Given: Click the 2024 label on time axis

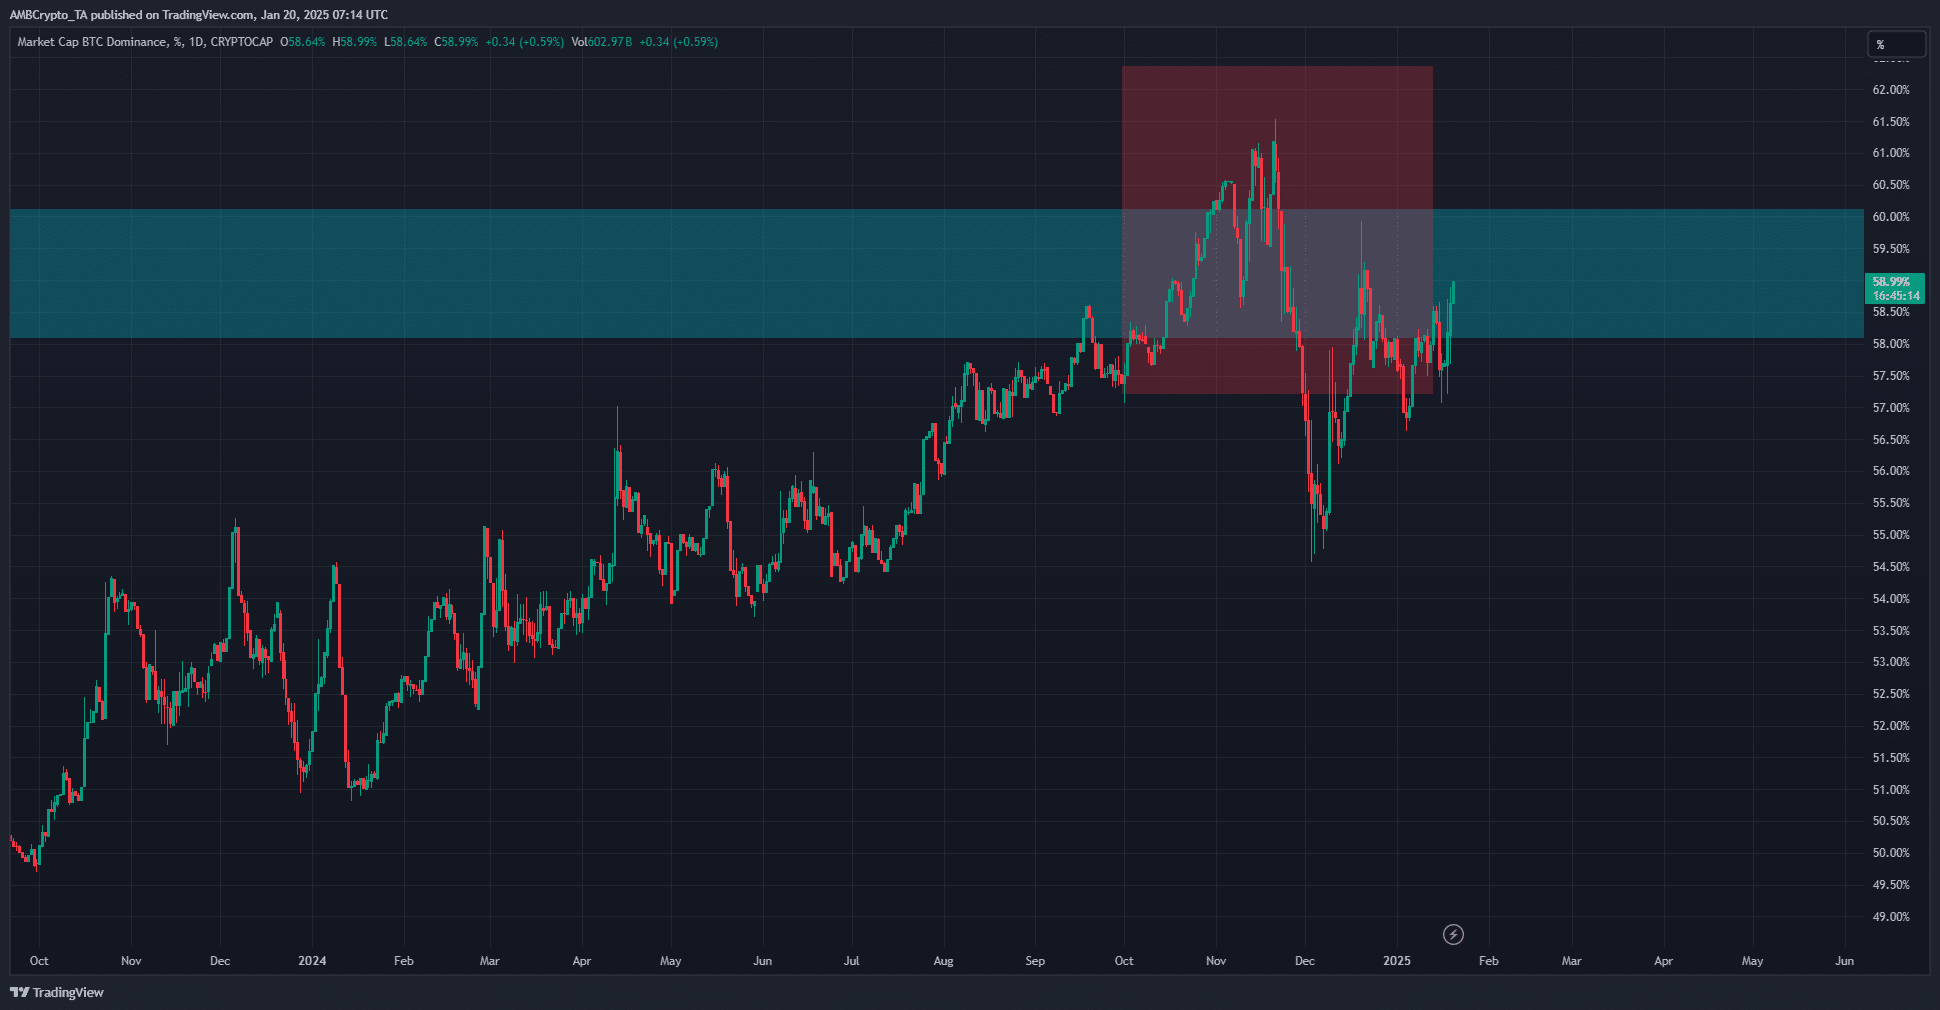Looking at the screenshot, I should (312, 961).
